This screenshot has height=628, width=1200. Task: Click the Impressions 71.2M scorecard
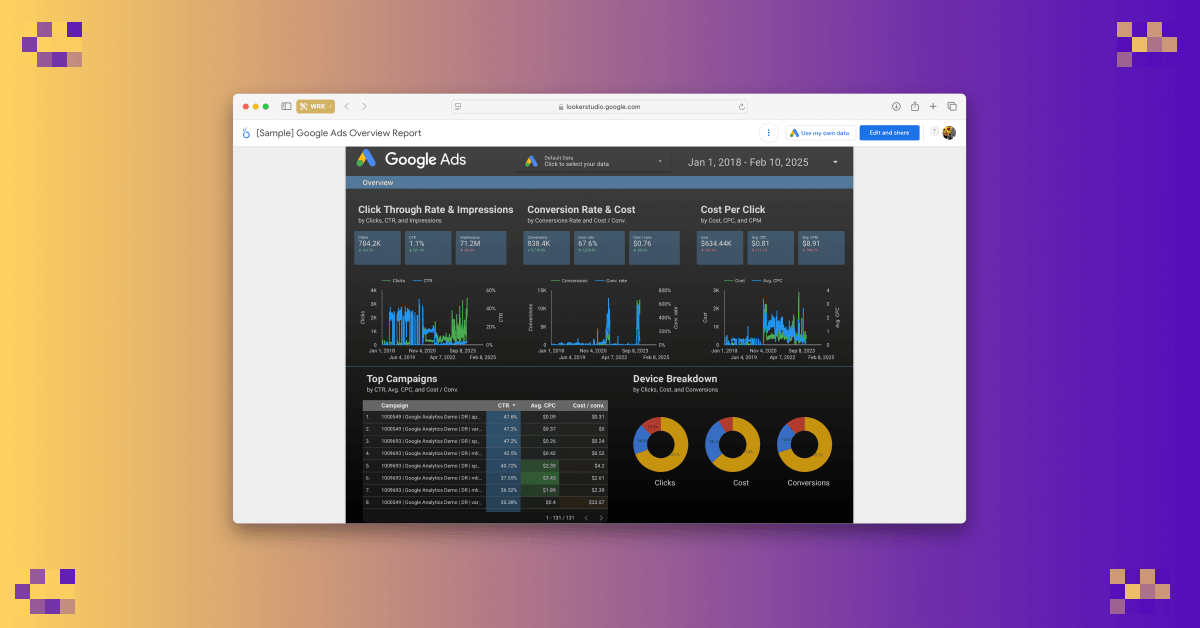click(479, 248)
